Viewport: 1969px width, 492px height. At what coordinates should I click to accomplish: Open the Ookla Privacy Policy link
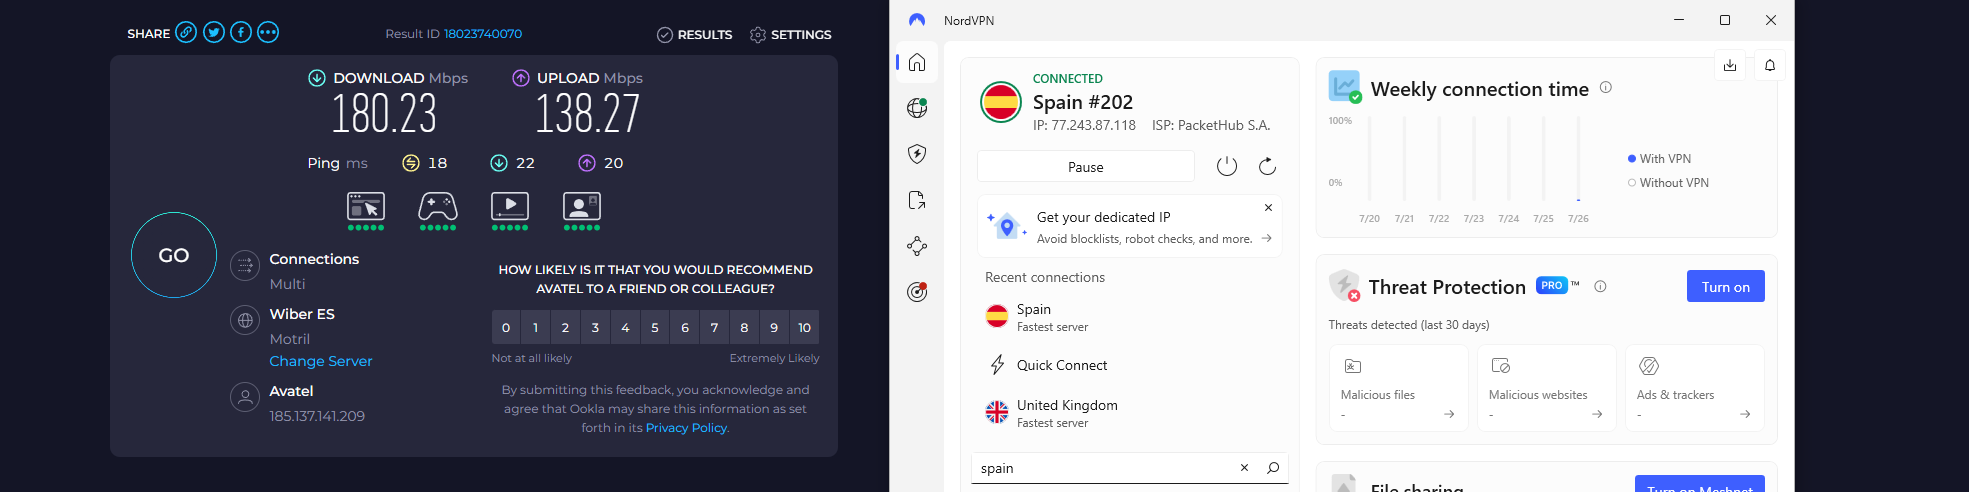pyautogui.click(x=686, y=428)
